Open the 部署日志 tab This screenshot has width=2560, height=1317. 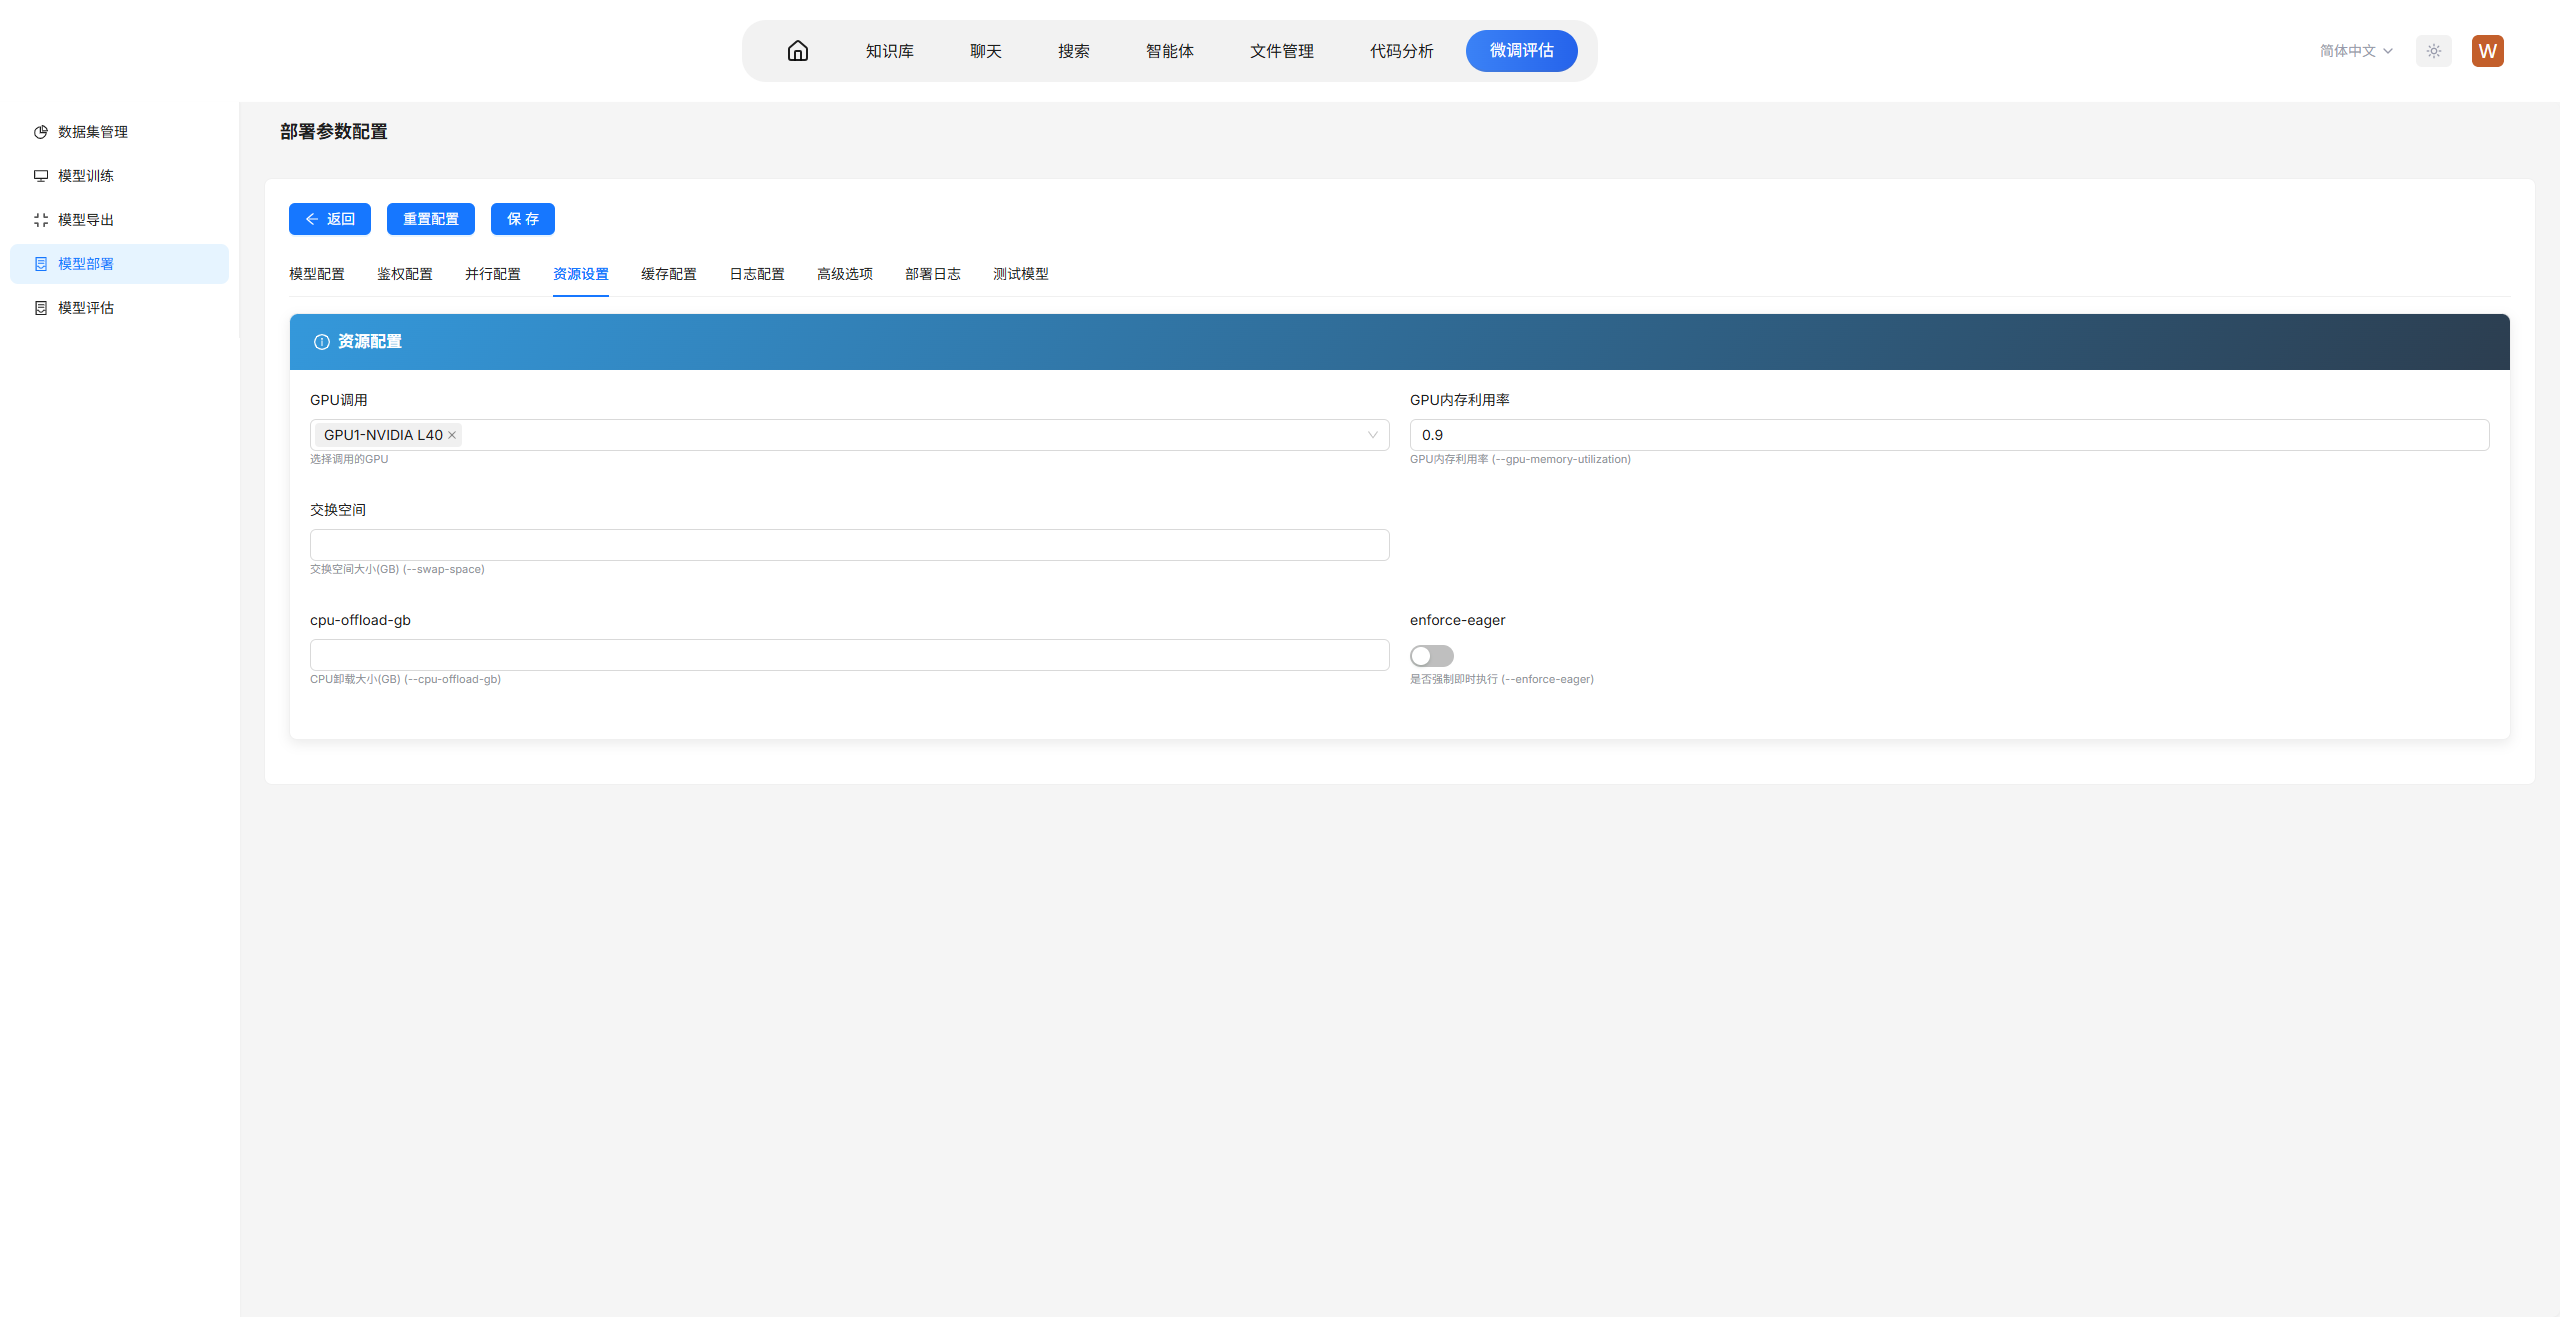[932, 274]
